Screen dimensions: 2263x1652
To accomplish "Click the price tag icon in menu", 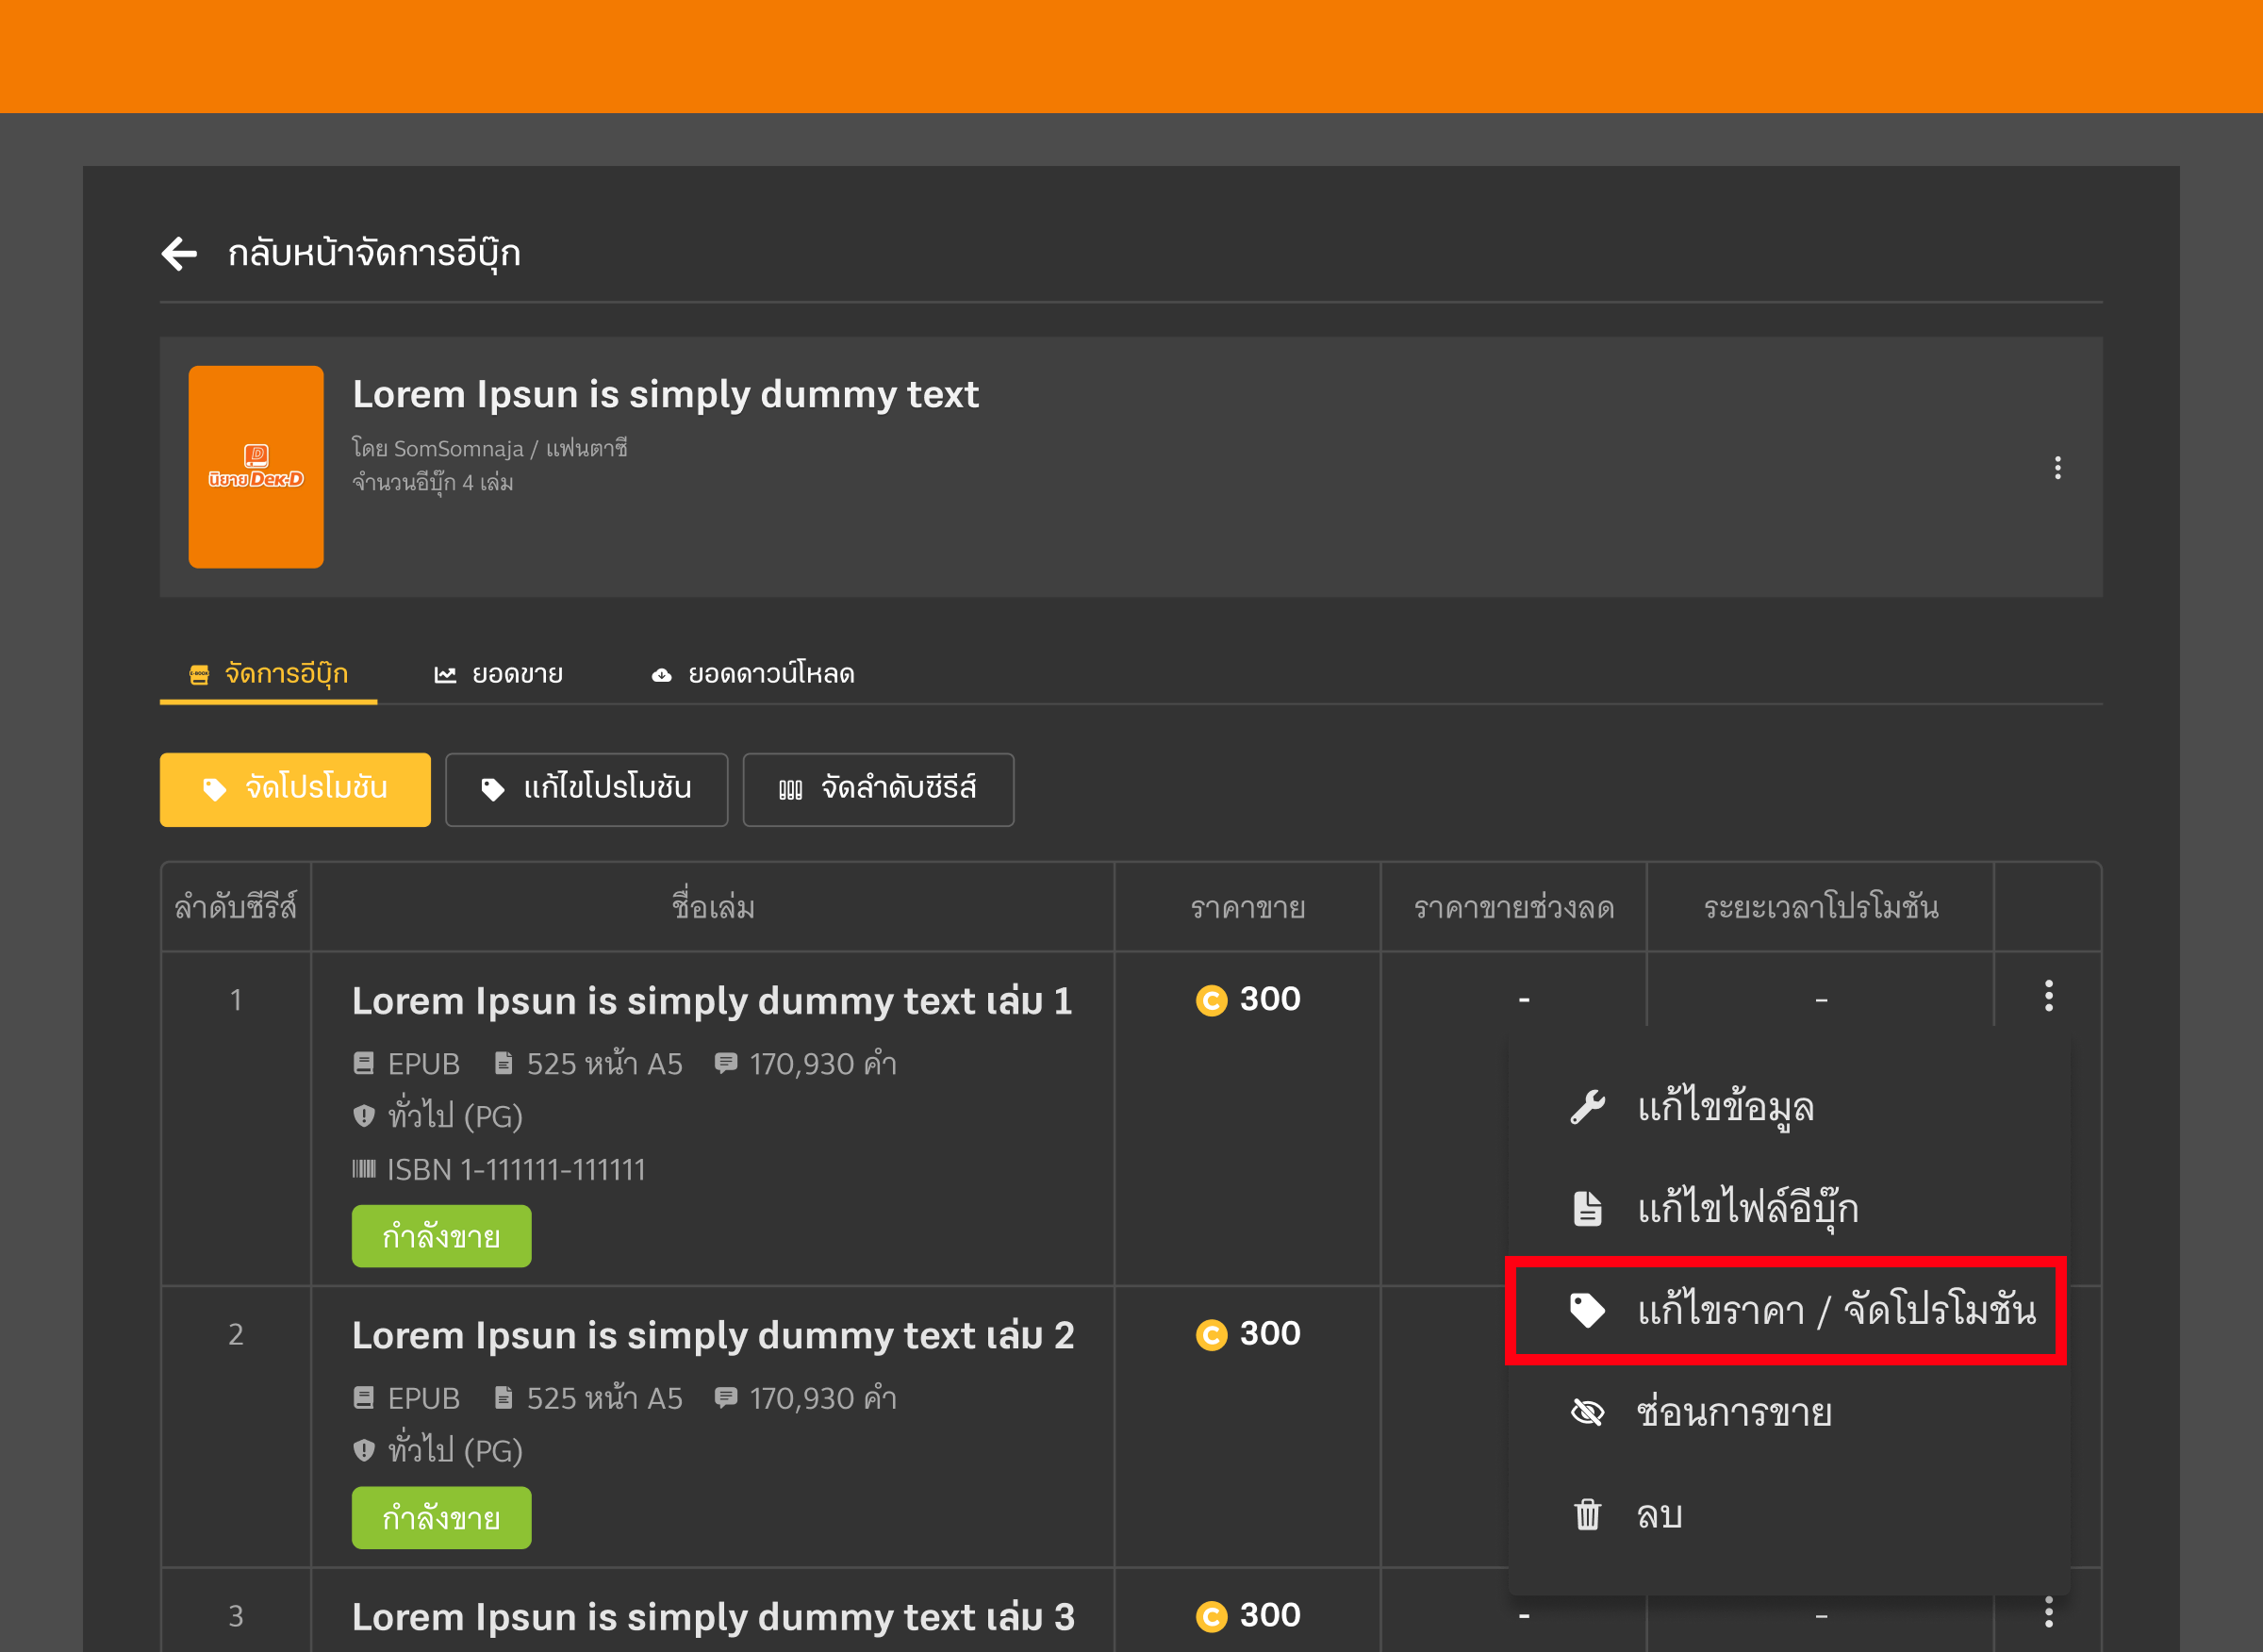I will [x=1587, y=1310].
